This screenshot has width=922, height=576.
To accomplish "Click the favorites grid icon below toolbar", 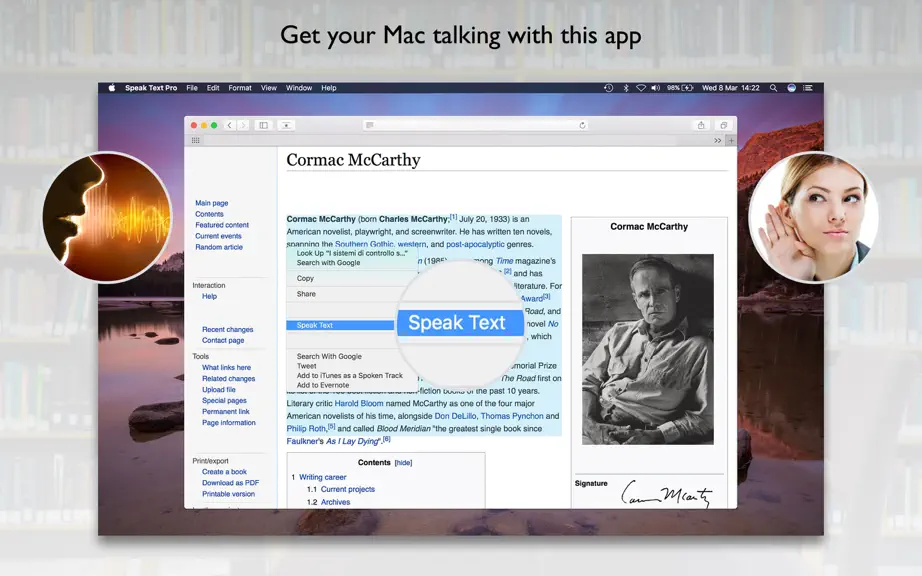I will 196,140.
